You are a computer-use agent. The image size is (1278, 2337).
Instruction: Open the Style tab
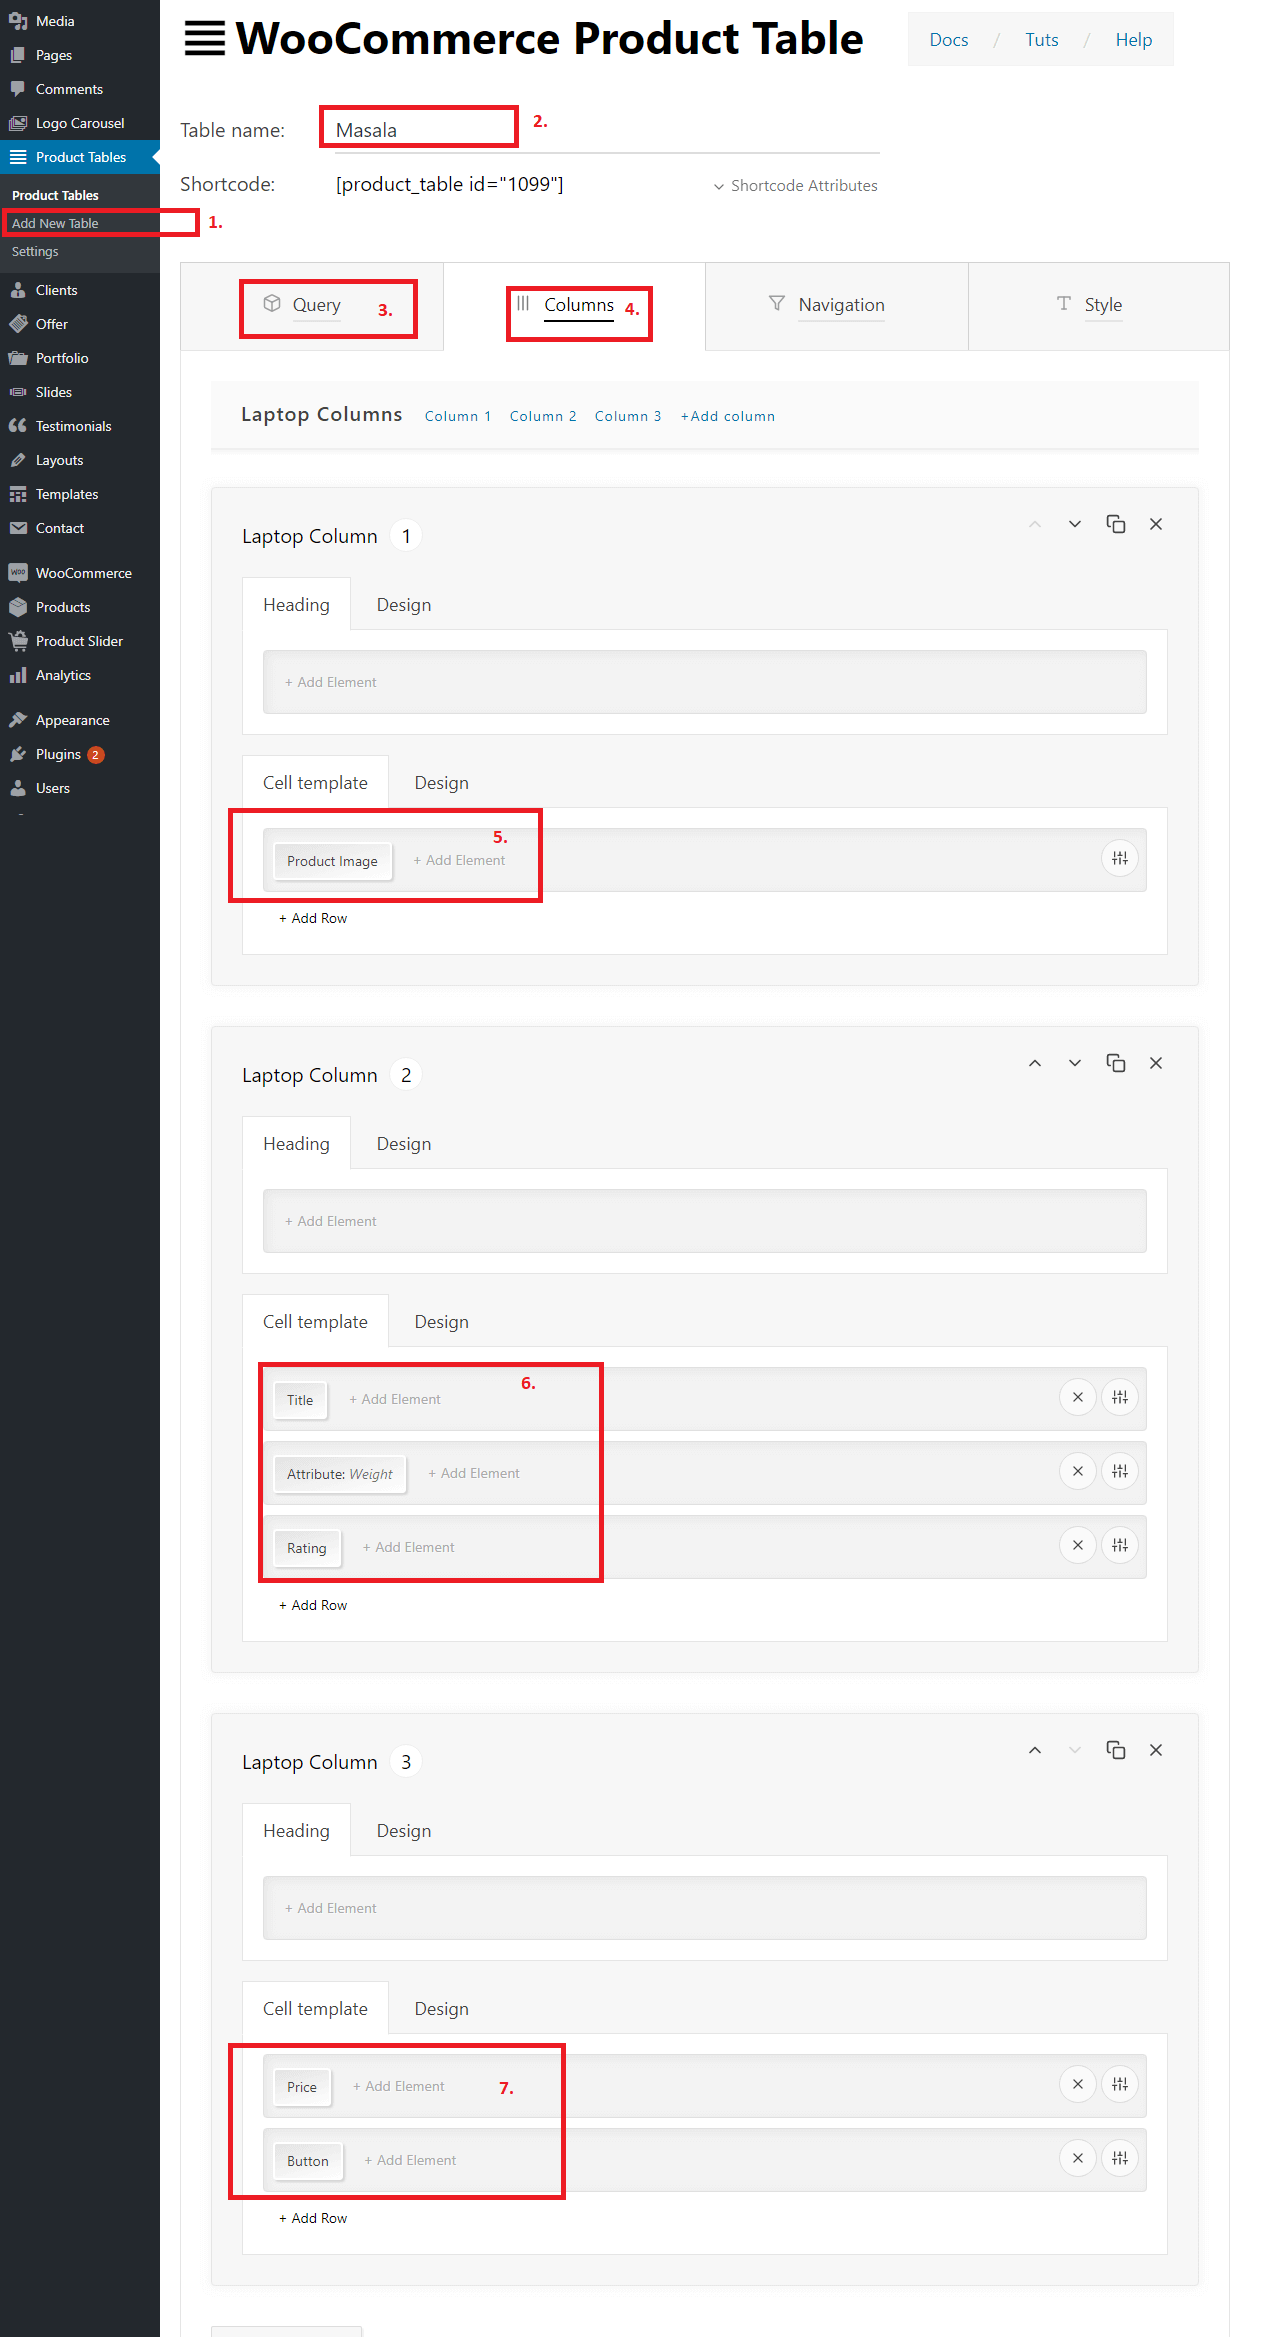pyautogui.click(x=1099, y=306)
